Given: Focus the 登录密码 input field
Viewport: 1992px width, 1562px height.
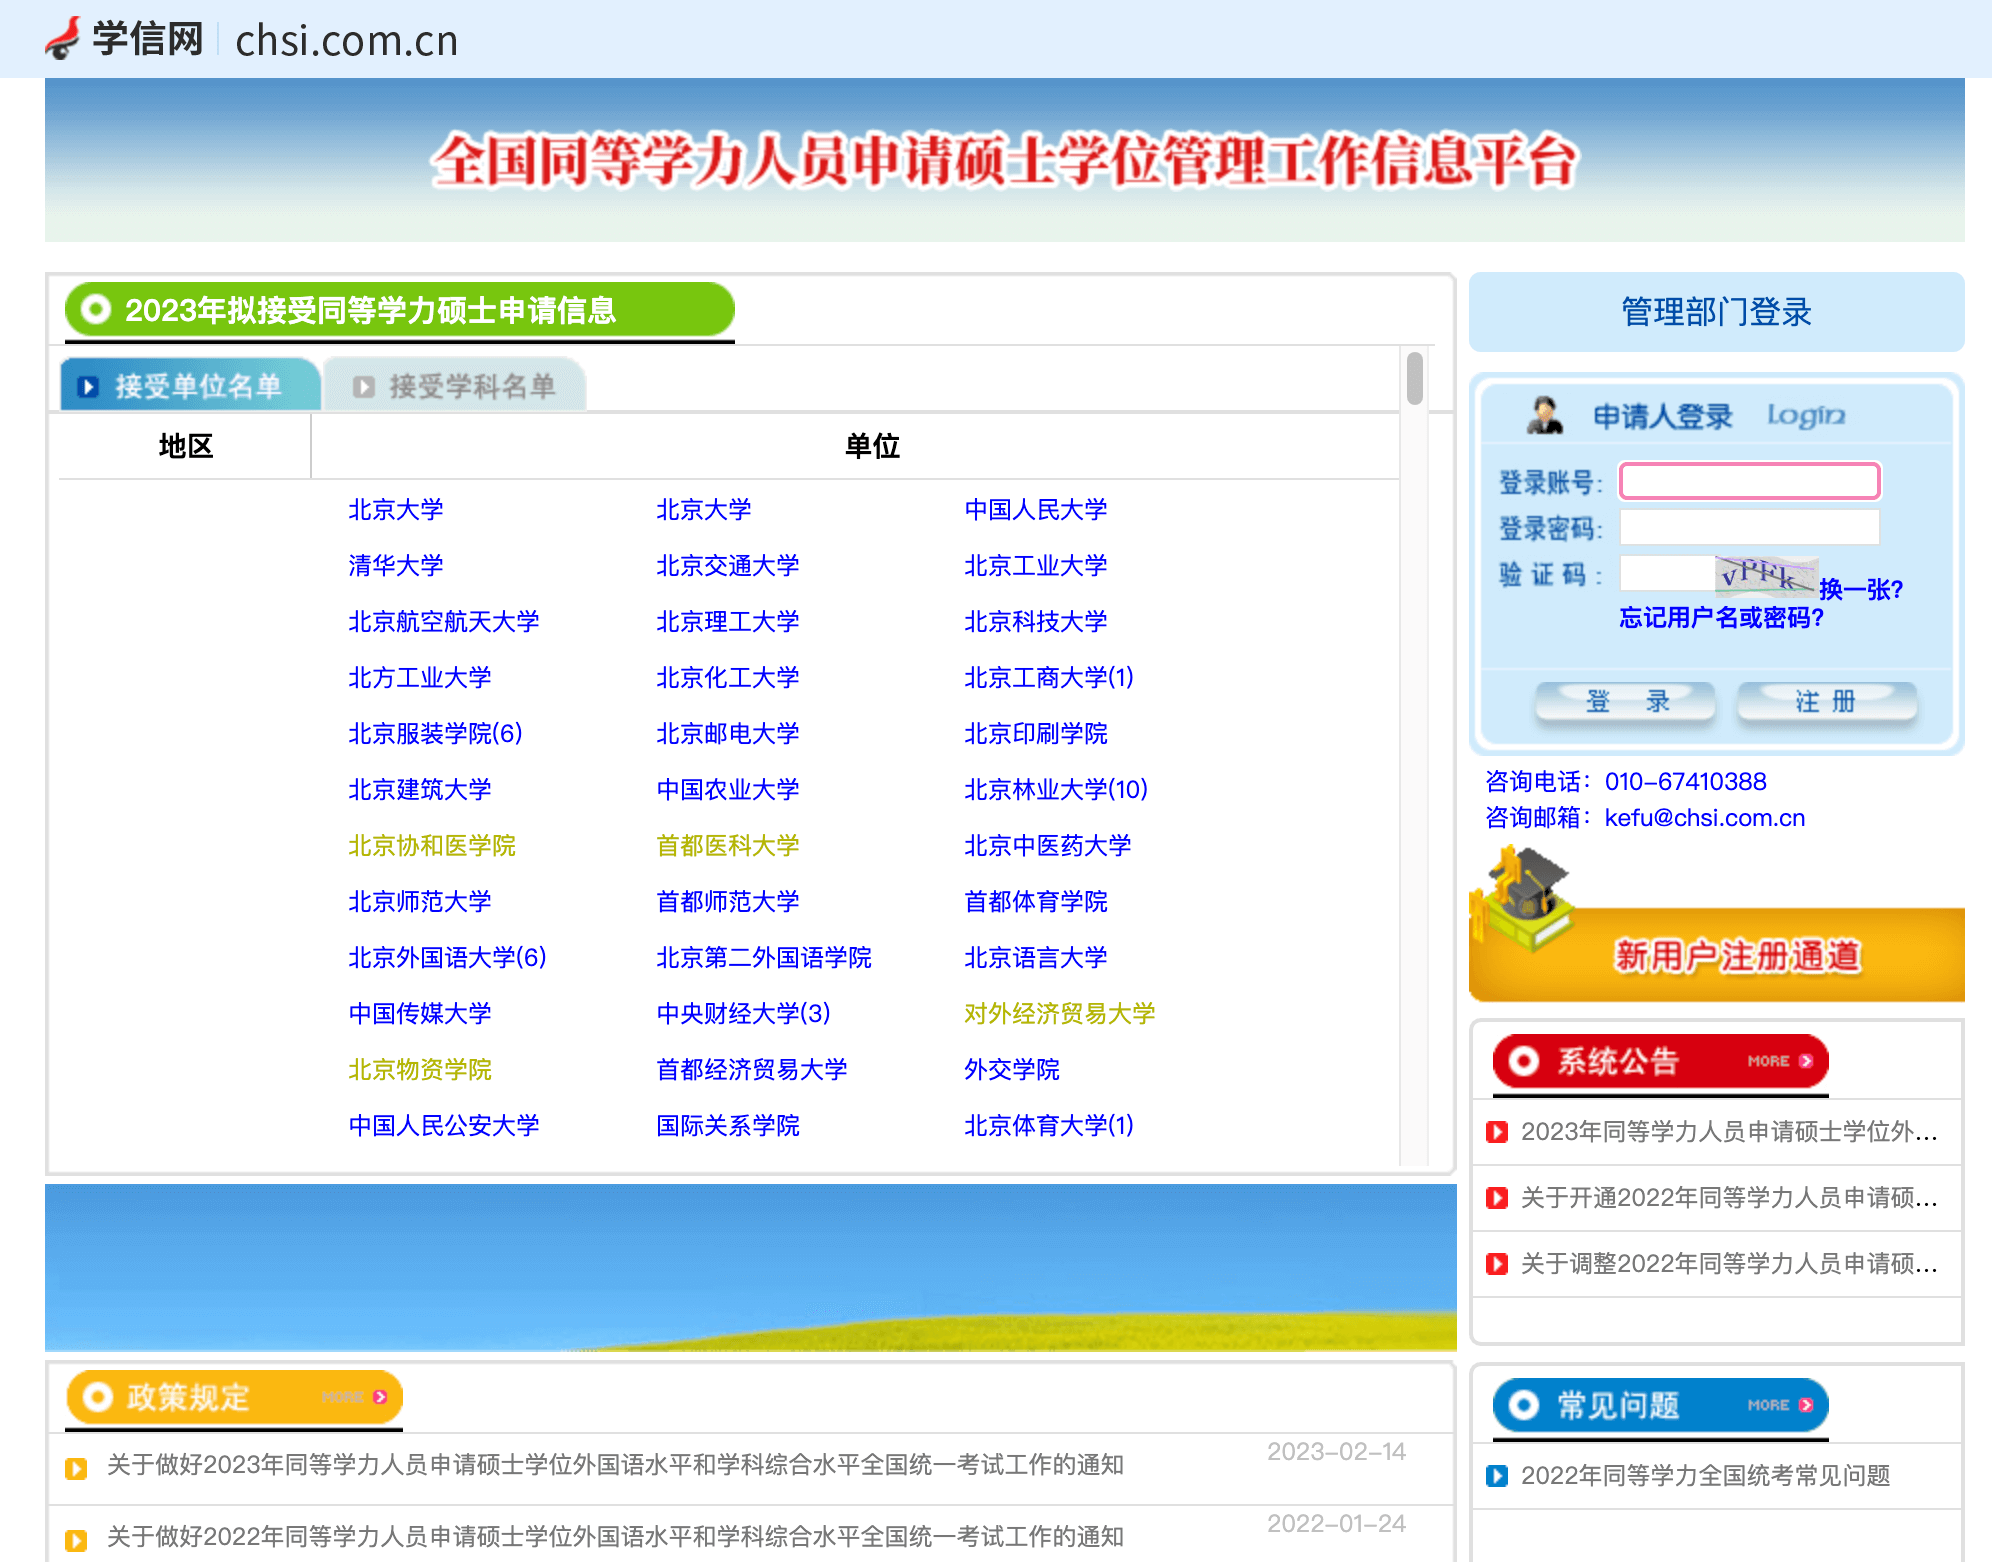Looking at the screenshot, I should 1750,527.
